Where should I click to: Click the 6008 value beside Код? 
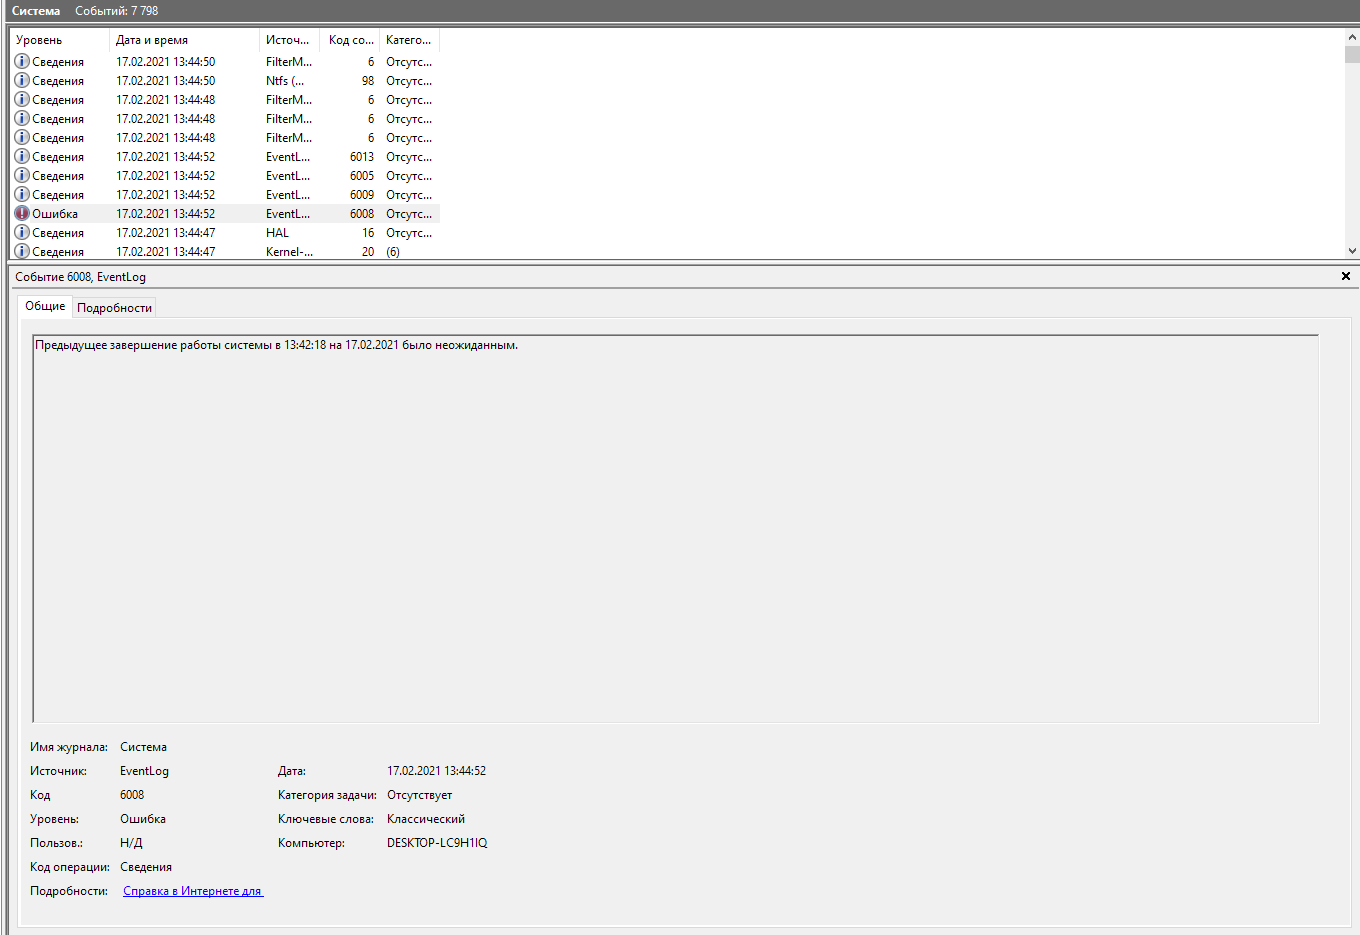point(132,795)
